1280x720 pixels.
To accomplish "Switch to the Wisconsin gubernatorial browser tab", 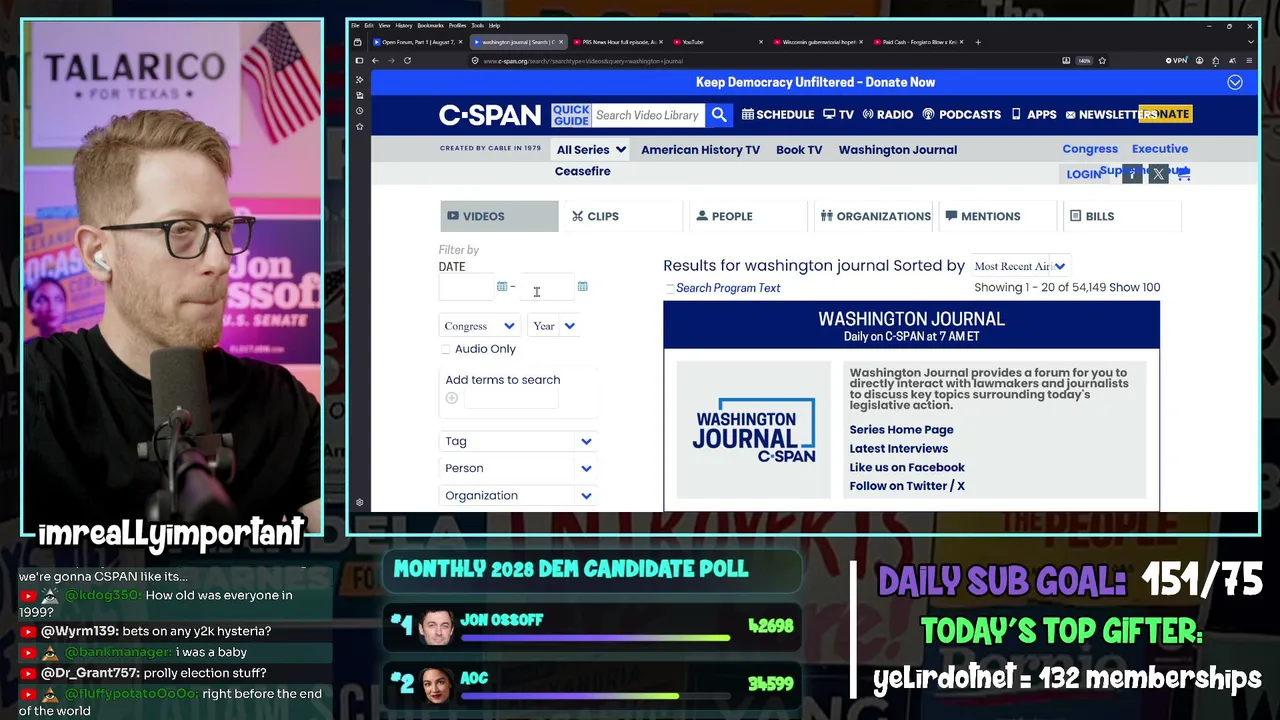I will coord(818,42).
